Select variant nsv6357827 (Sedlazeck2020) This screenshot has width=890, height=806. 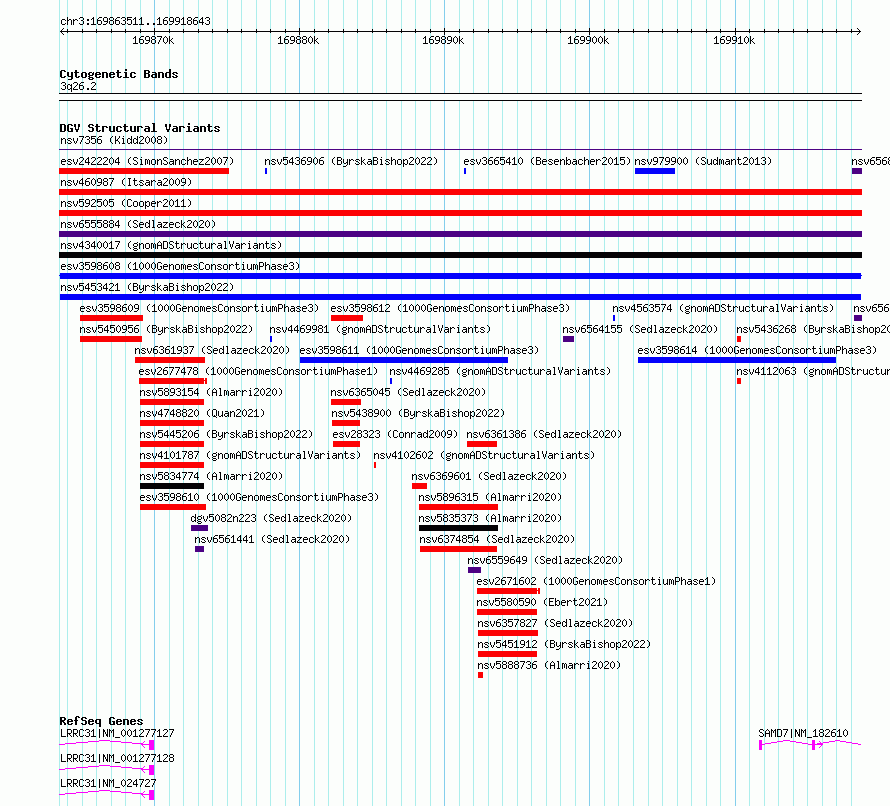point(555,623)
